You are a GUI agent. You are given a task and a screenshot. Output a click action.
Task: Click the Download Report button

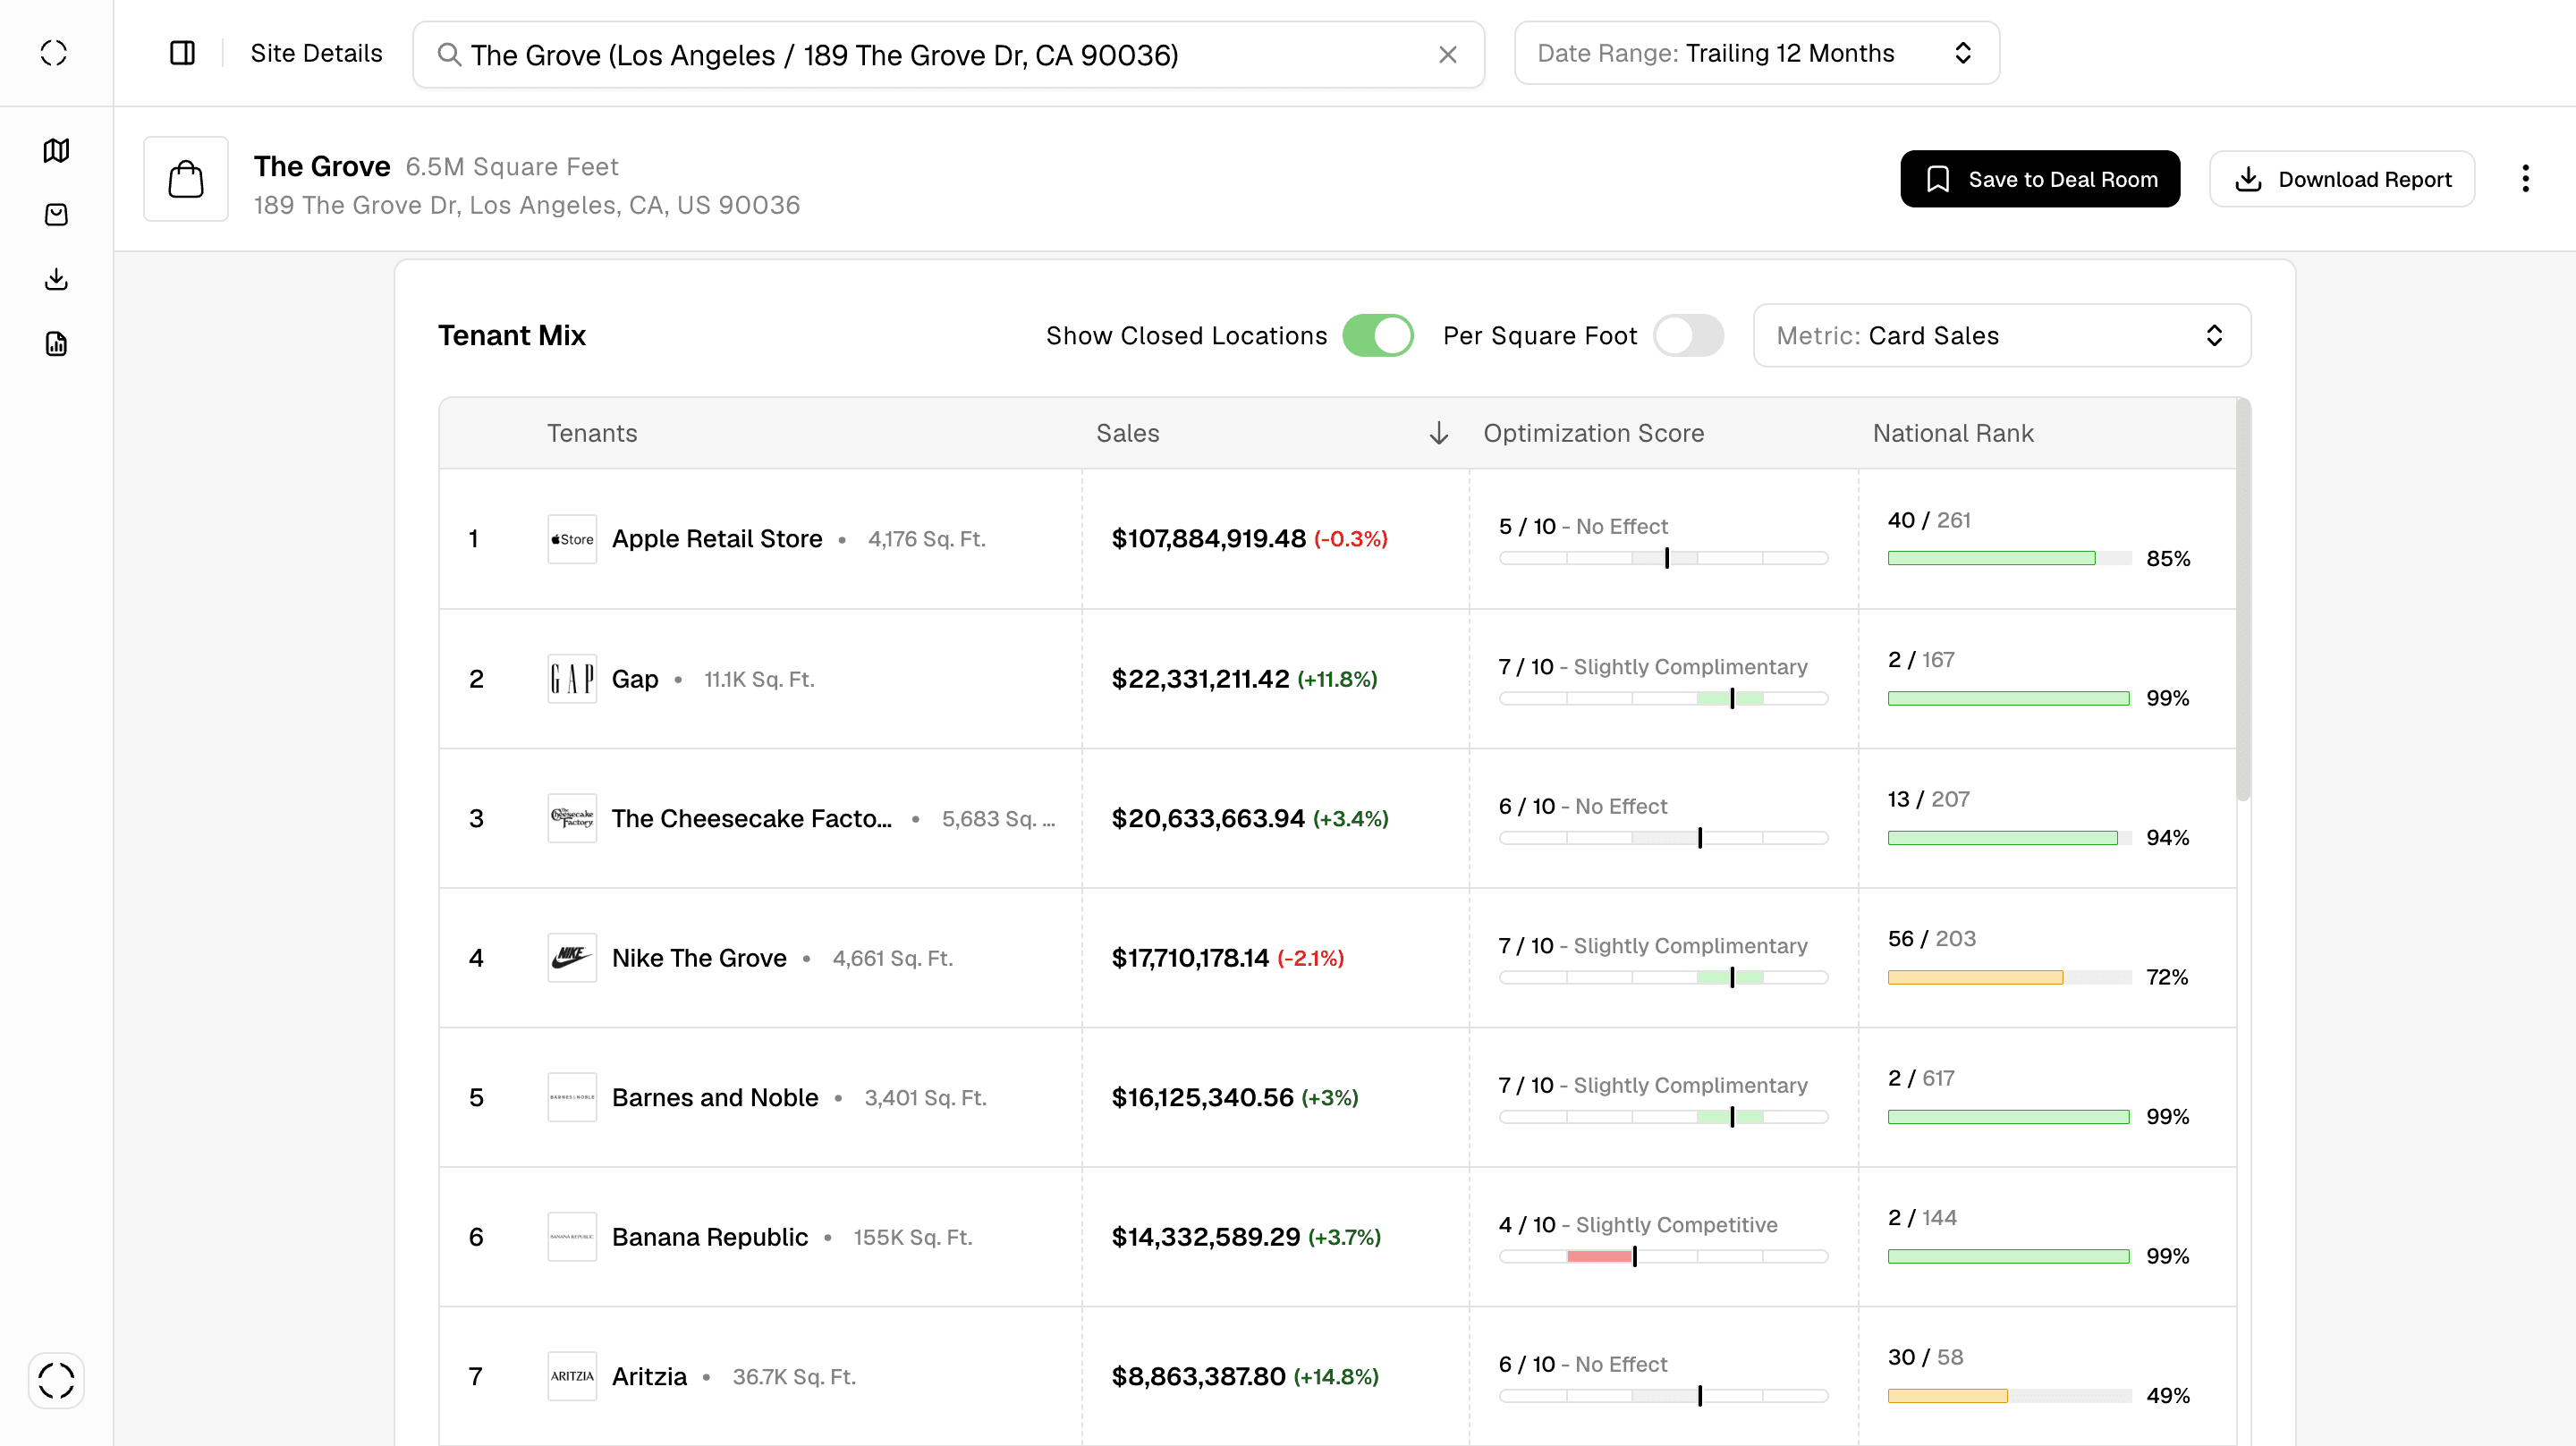(x=2341, y=180)
